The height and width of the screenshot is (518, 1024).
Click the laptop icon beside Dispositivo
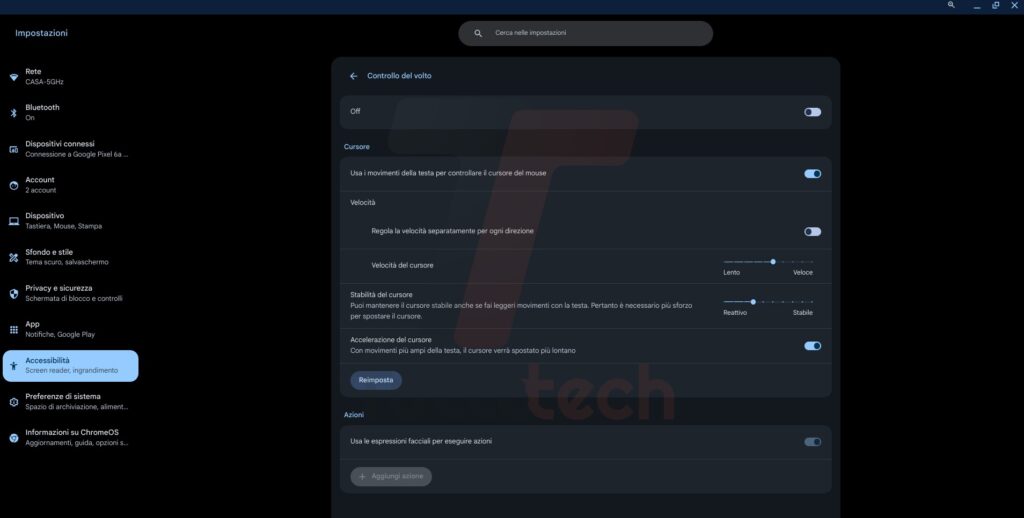14,221
